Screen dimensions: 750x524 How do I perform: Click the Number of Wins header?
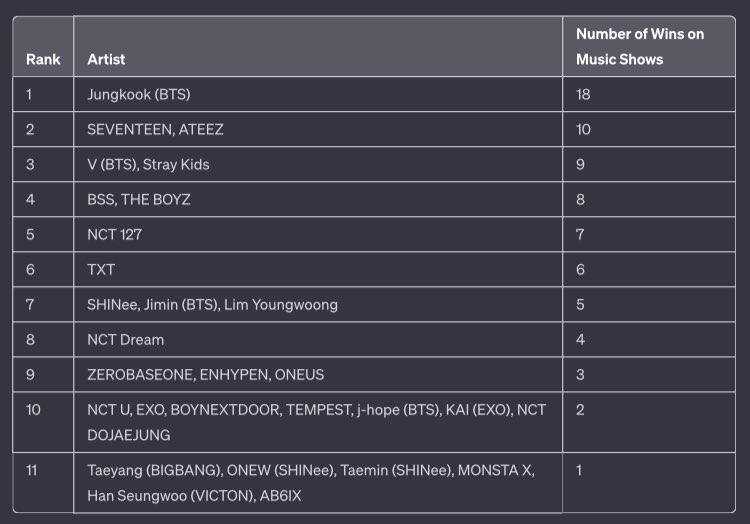point(640,47)
